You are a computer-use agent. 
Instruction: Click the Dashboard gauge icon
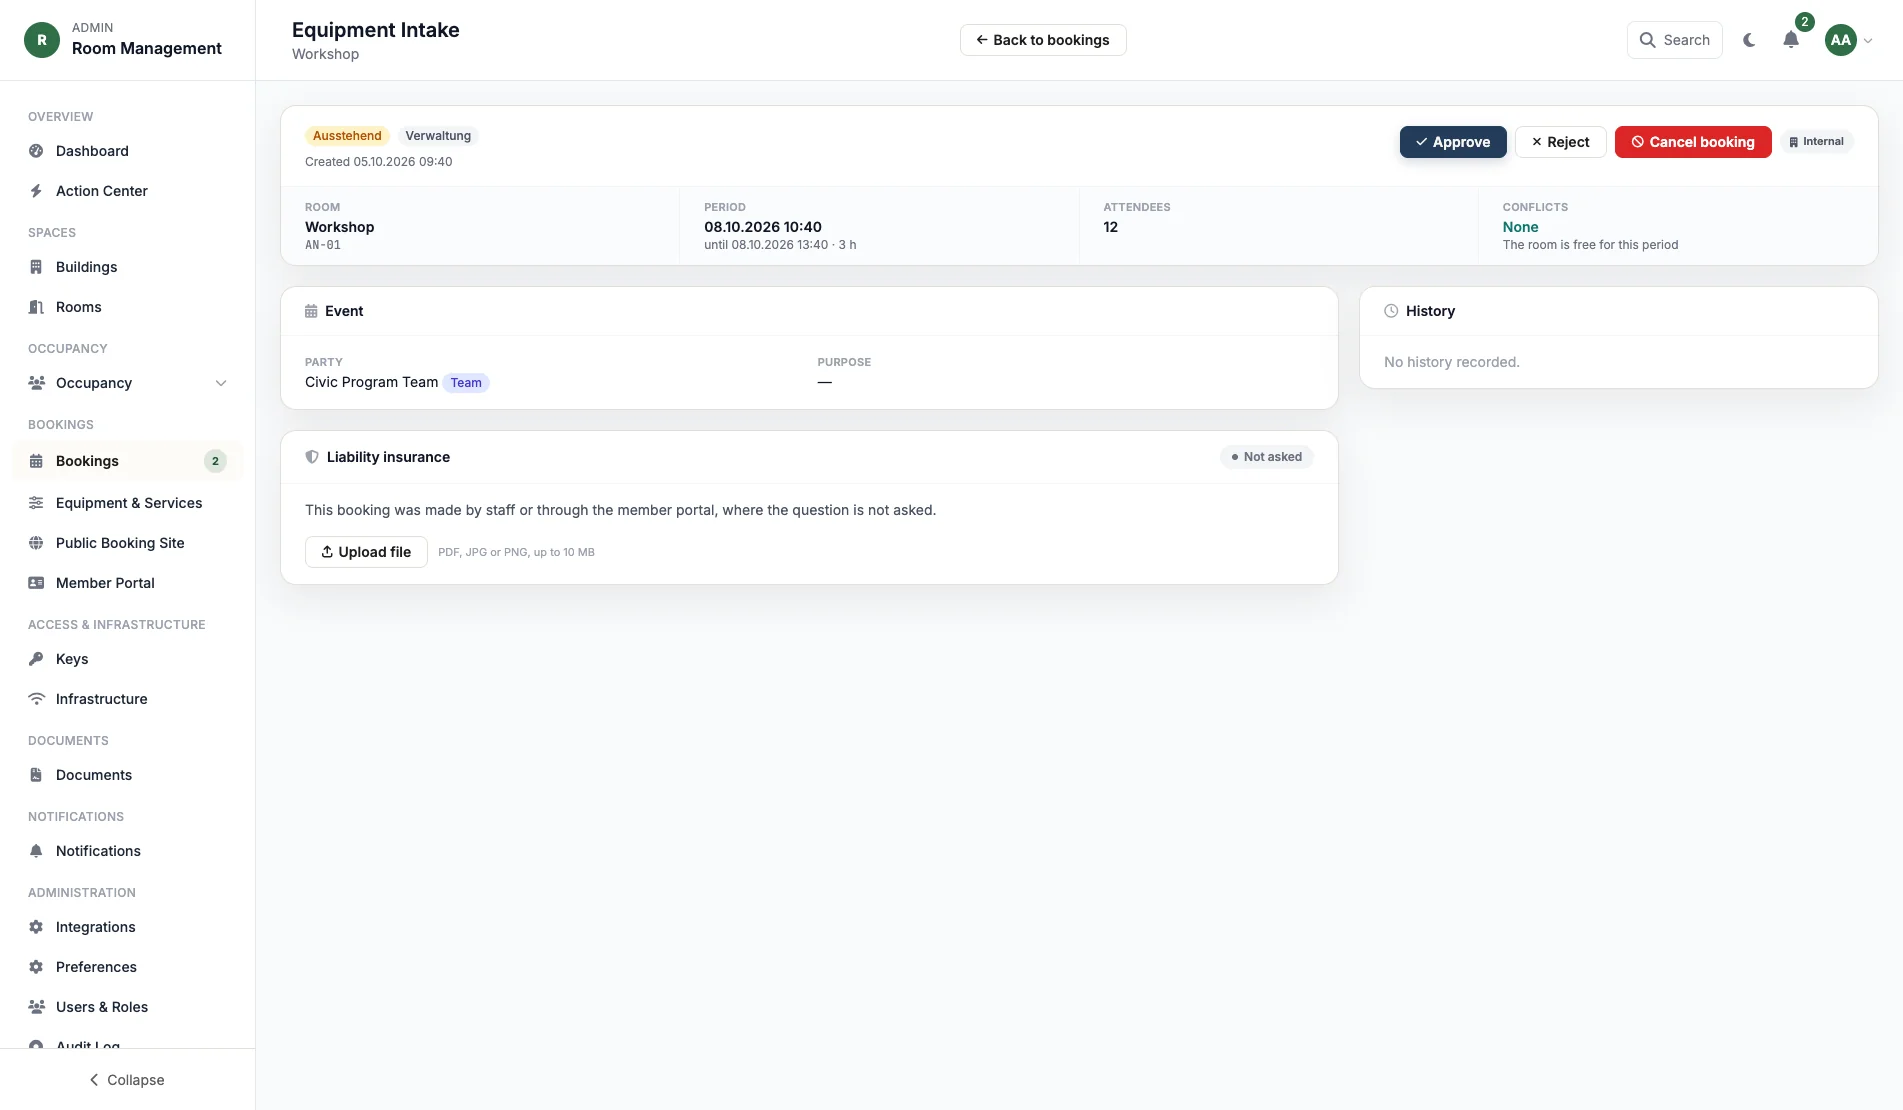coord(36,151)
